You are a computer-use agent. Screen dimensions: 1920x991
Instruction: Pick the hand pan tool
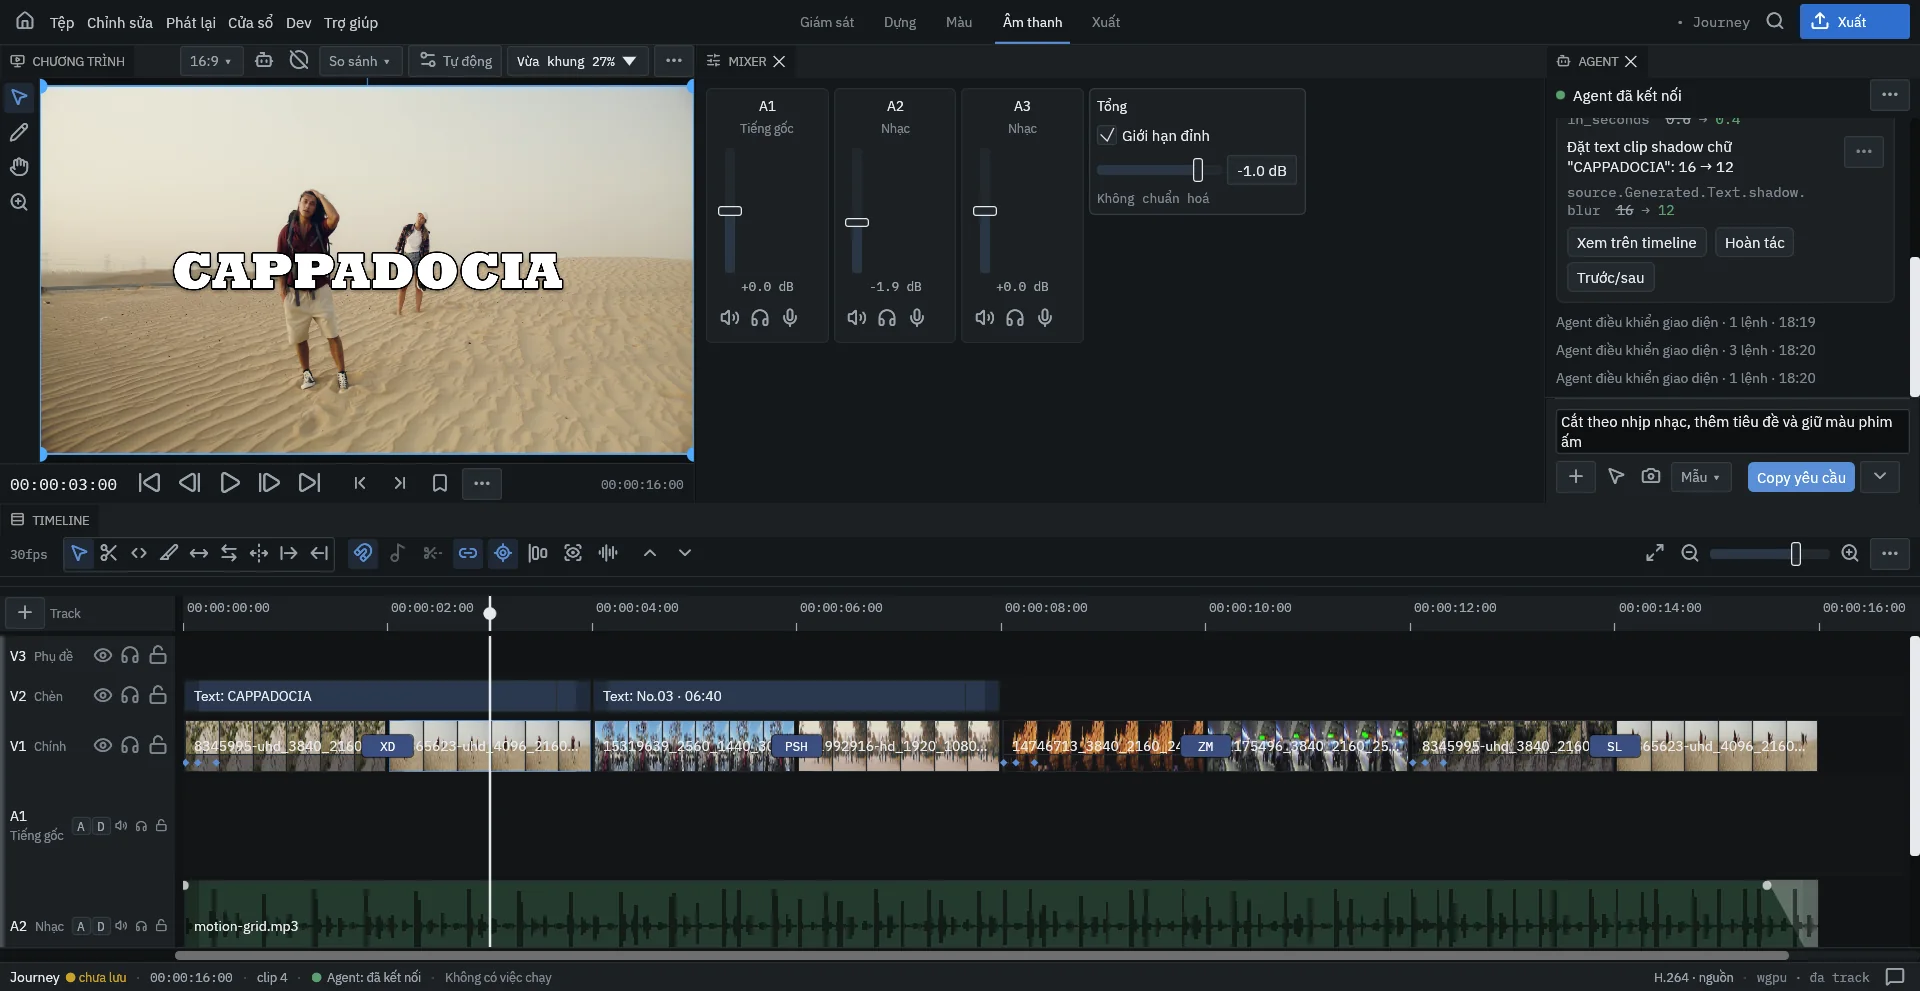19,167
